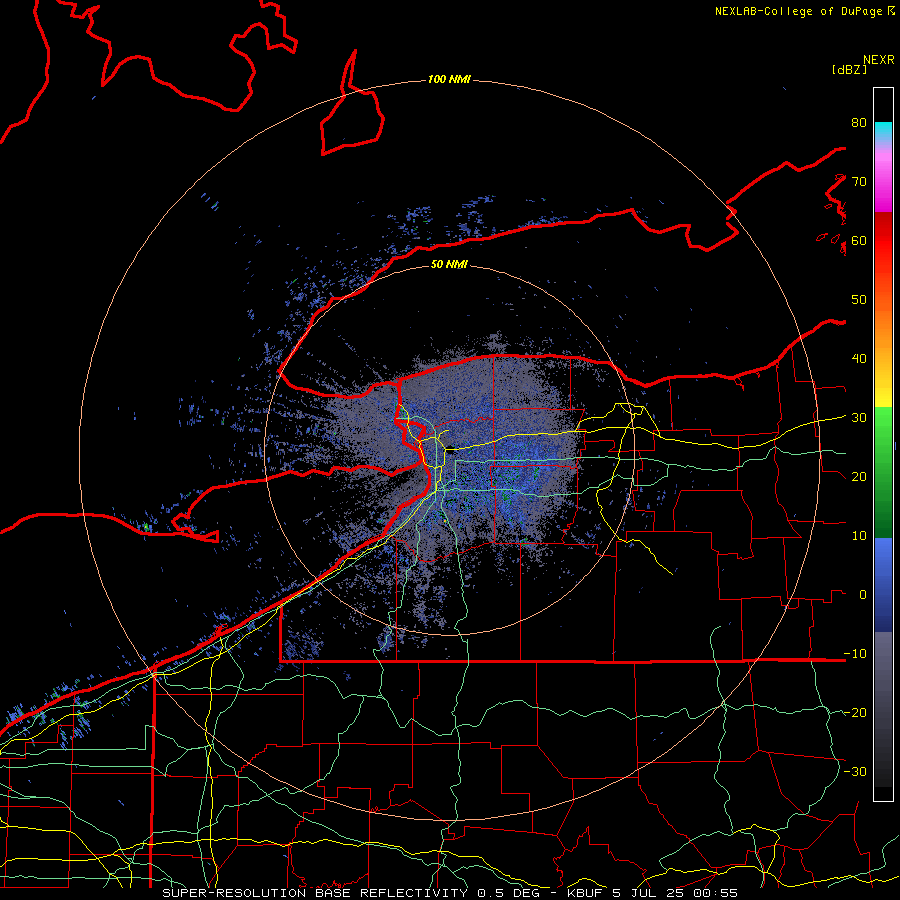Click the 20 value on the dBZ scale

click(x=859, y=477)
